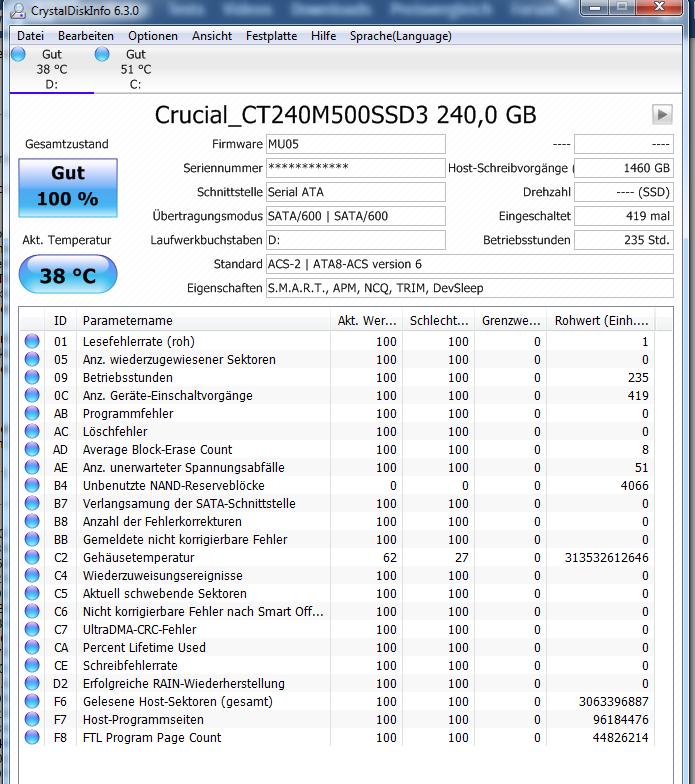Select drive D: status orb in the disk bar
This screenshot has height=784, width=695.
point(18,54)
